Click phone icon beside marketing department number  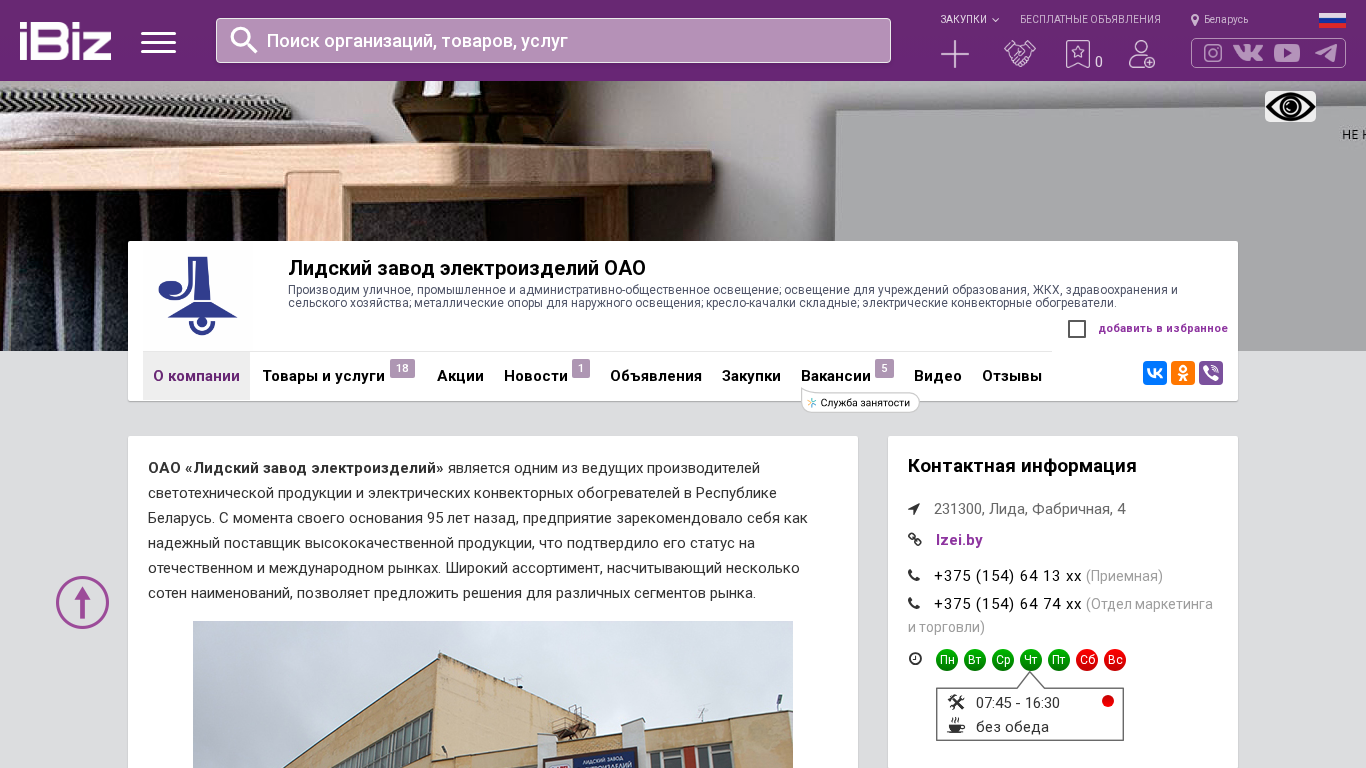pyautogui.click(x=914, y=604)
